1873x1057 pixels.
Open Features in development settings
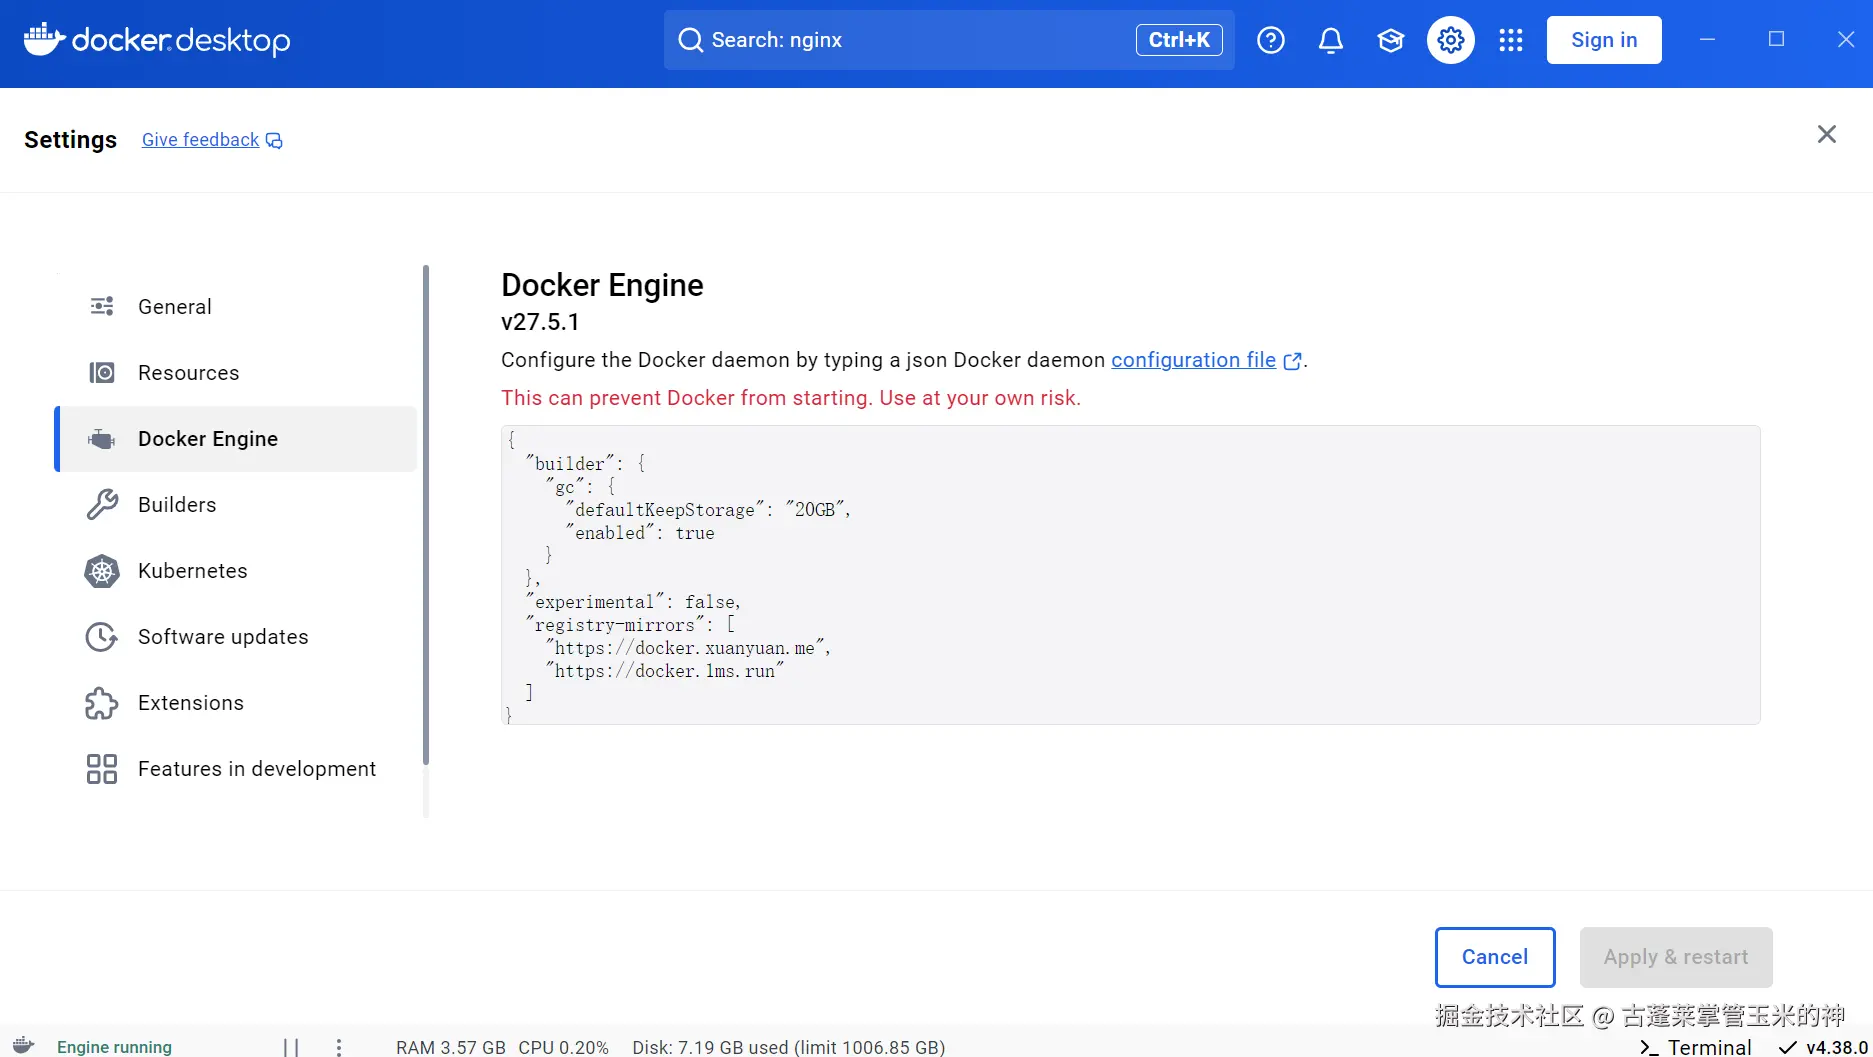pyautogui.click(x=236, y=768)
